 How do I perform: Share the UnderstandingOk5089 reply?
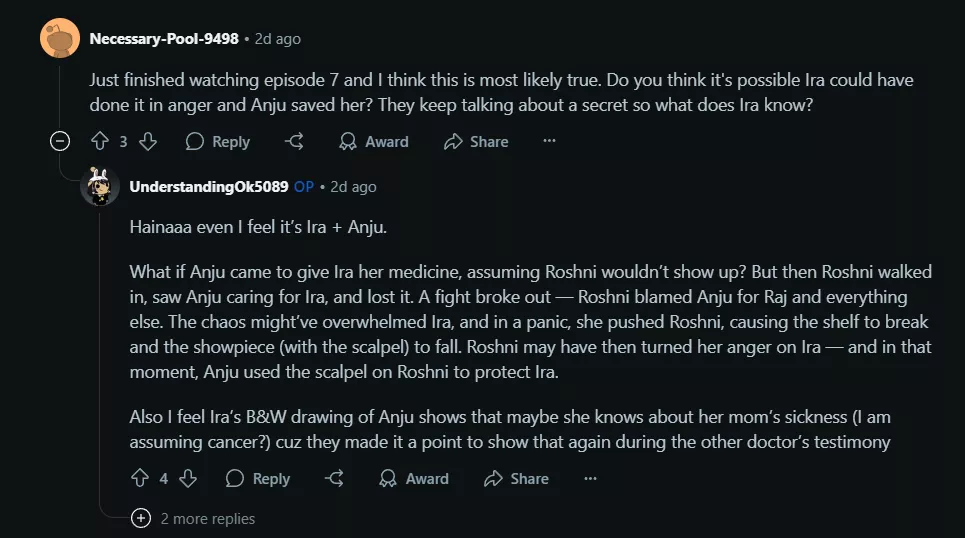[x=516, y=479]
